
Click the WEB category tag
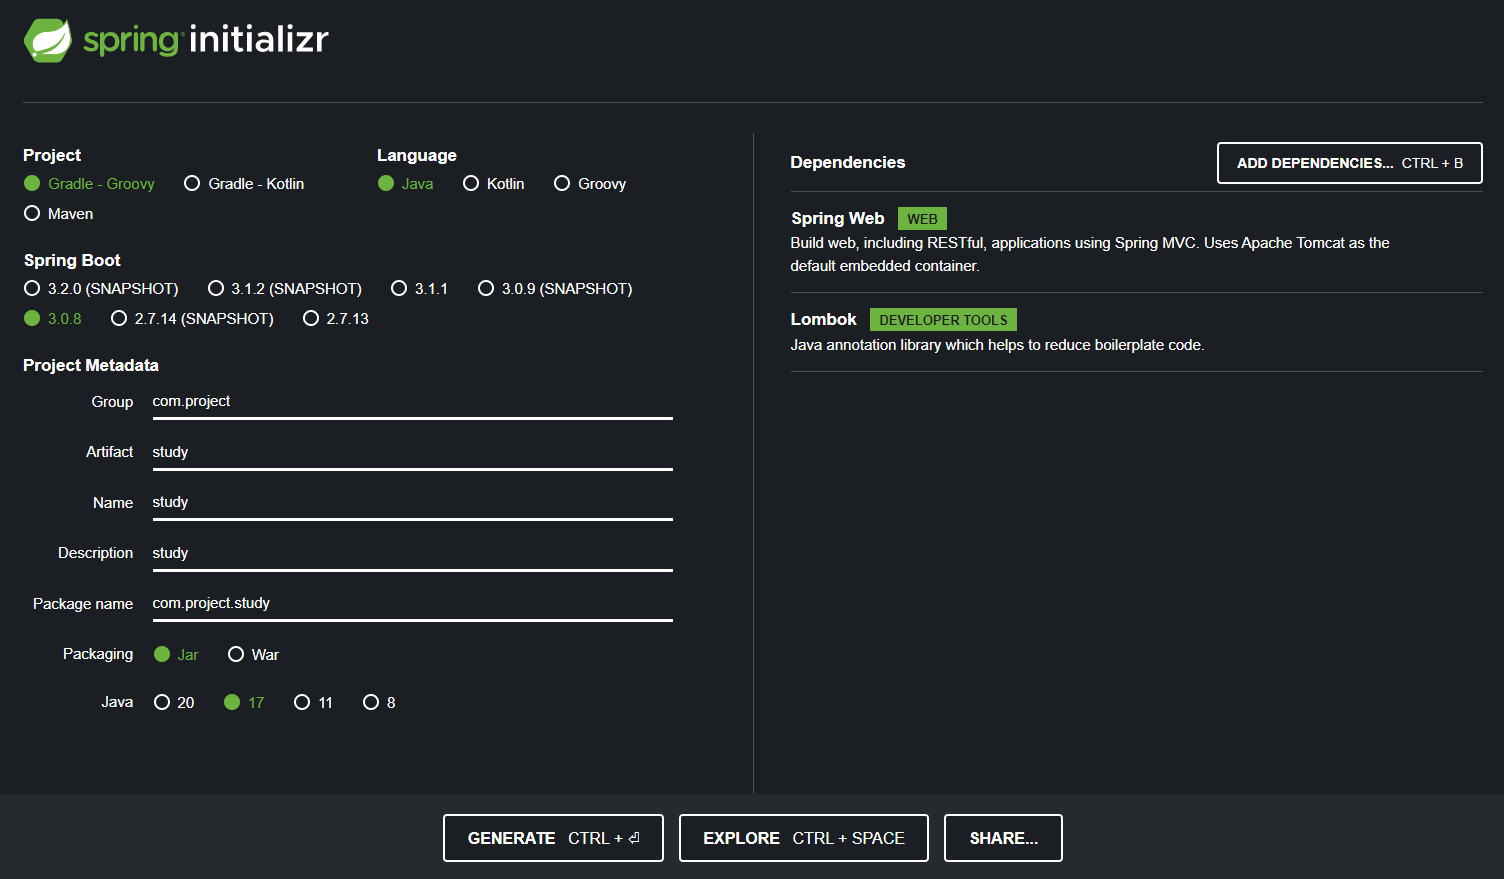click(922, 219)
